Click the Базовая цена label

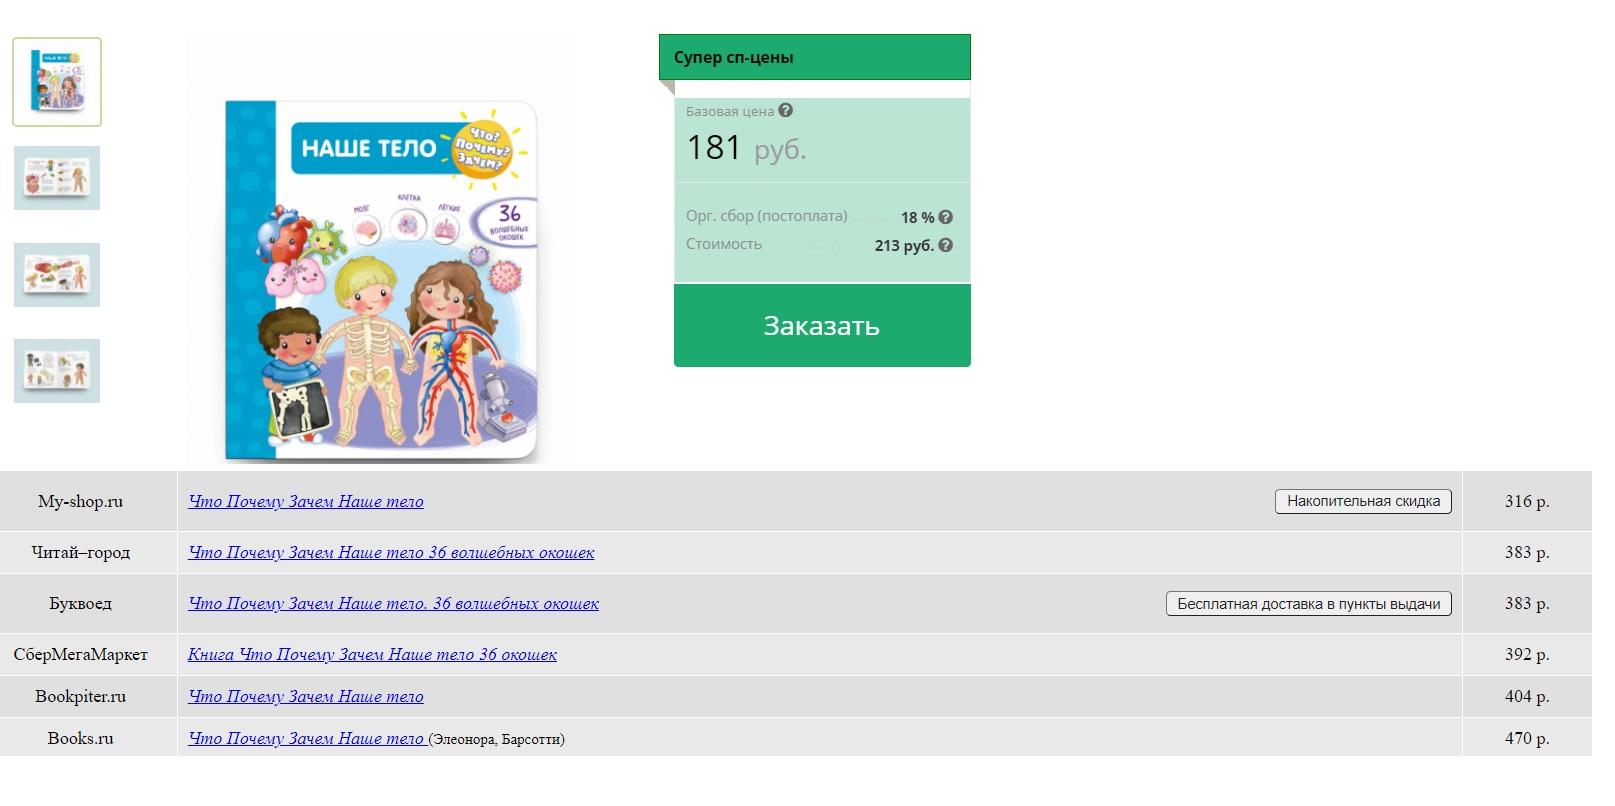coord(730,111)
